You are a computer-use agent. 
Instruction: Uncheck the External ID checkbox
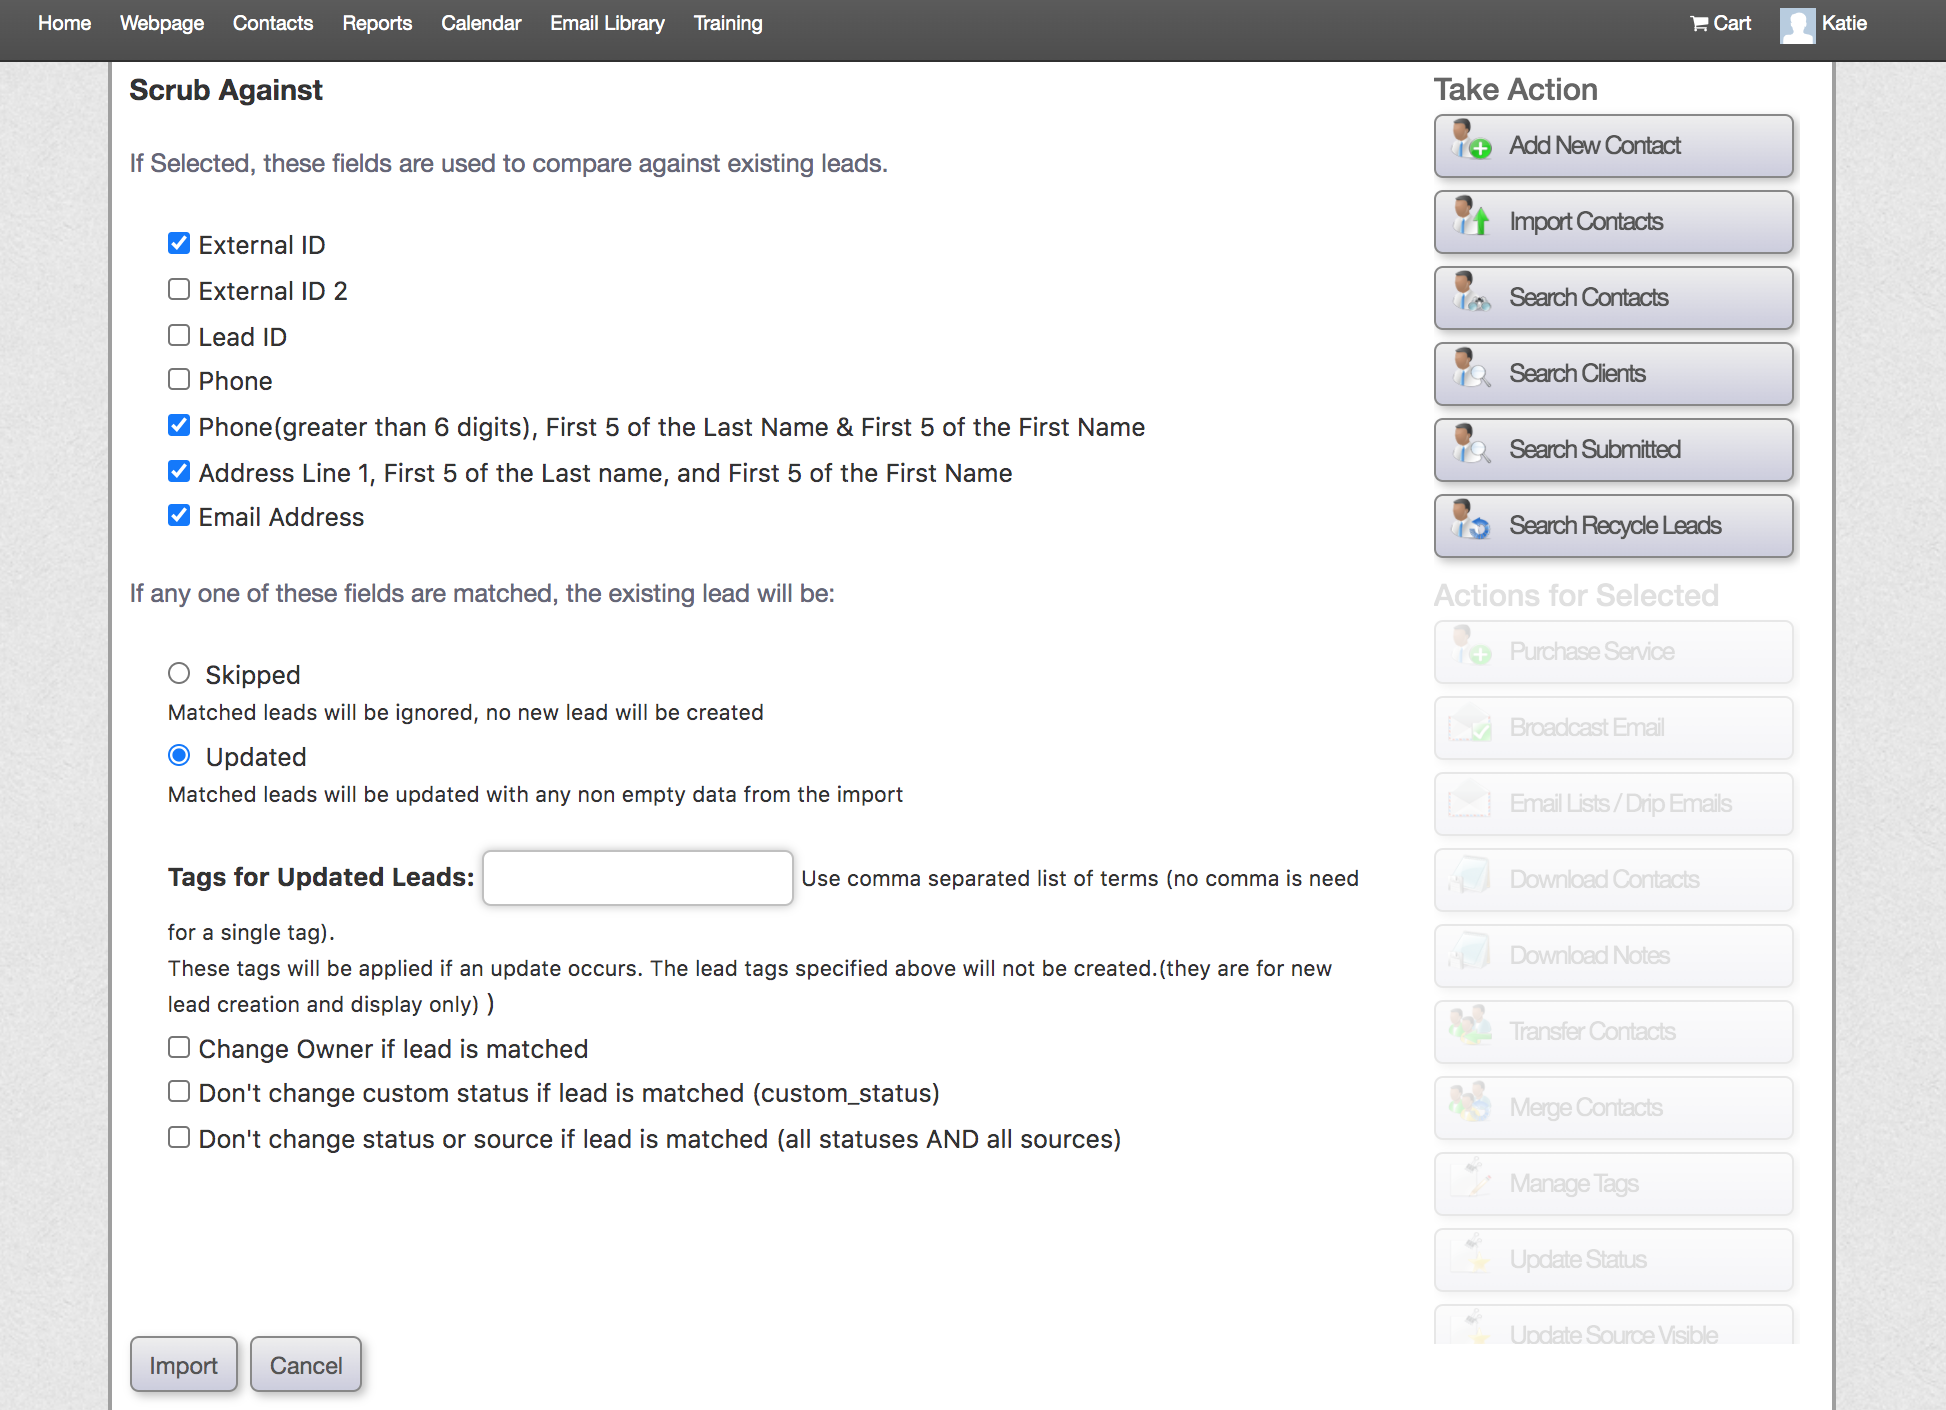pyautogui.click(x=179, y=243)
